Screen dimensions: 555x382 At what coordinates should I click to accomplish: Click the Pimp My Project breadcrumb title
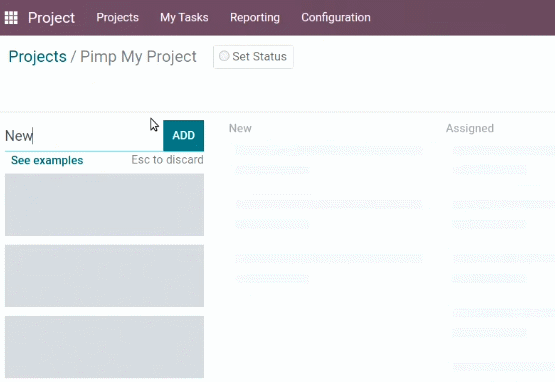tap(138, 57)
